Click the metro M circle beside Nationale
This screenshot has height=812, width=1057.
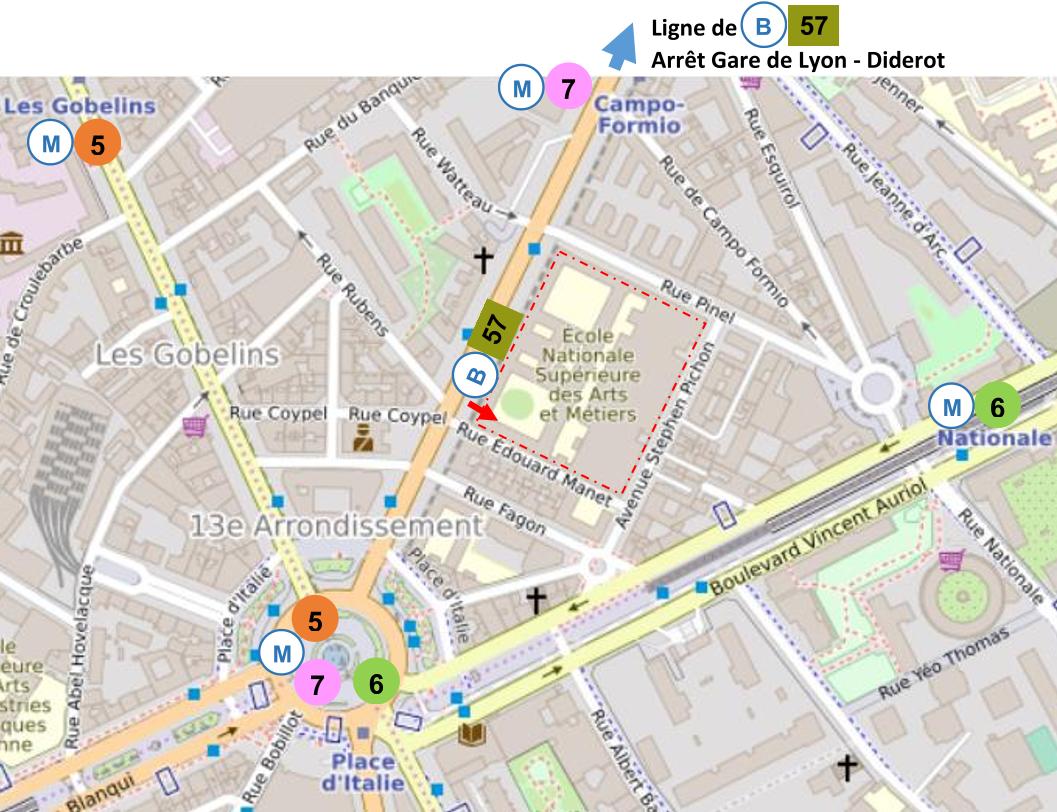point(951,407)
